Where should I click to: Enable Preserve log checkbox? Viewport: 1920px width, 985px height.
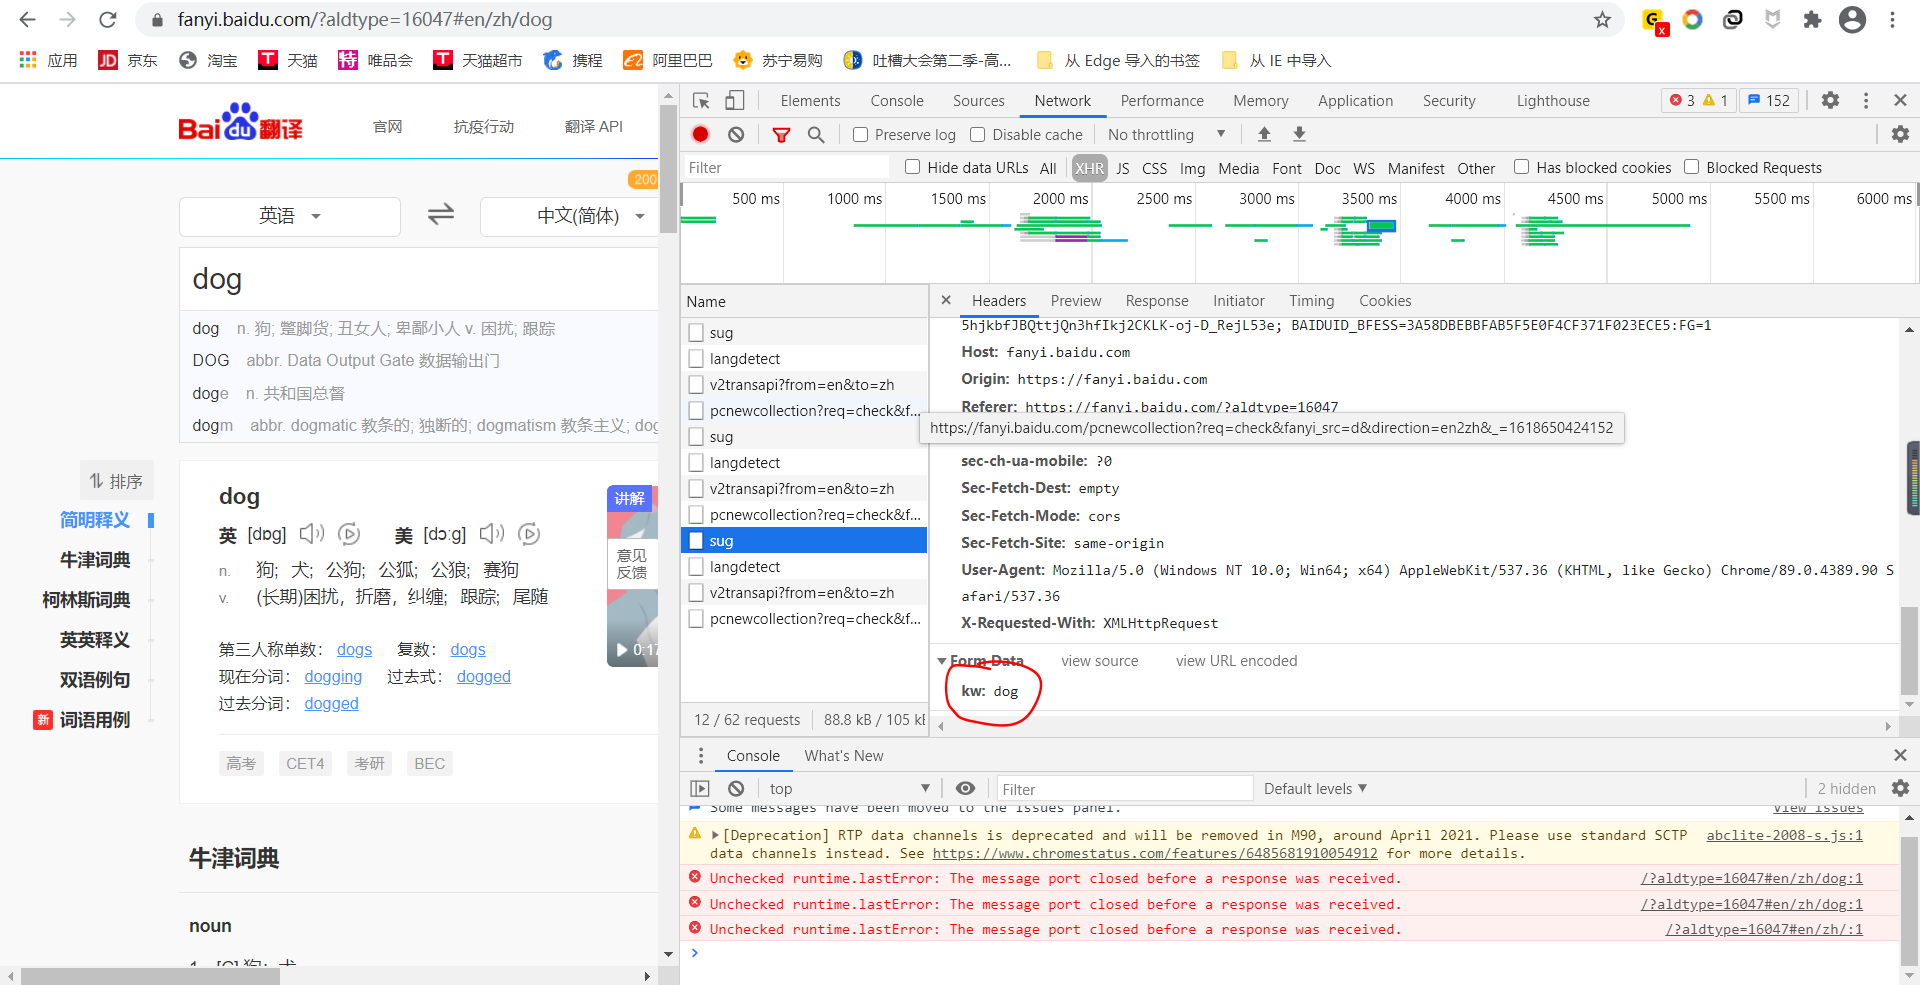(x=860, y=134)
